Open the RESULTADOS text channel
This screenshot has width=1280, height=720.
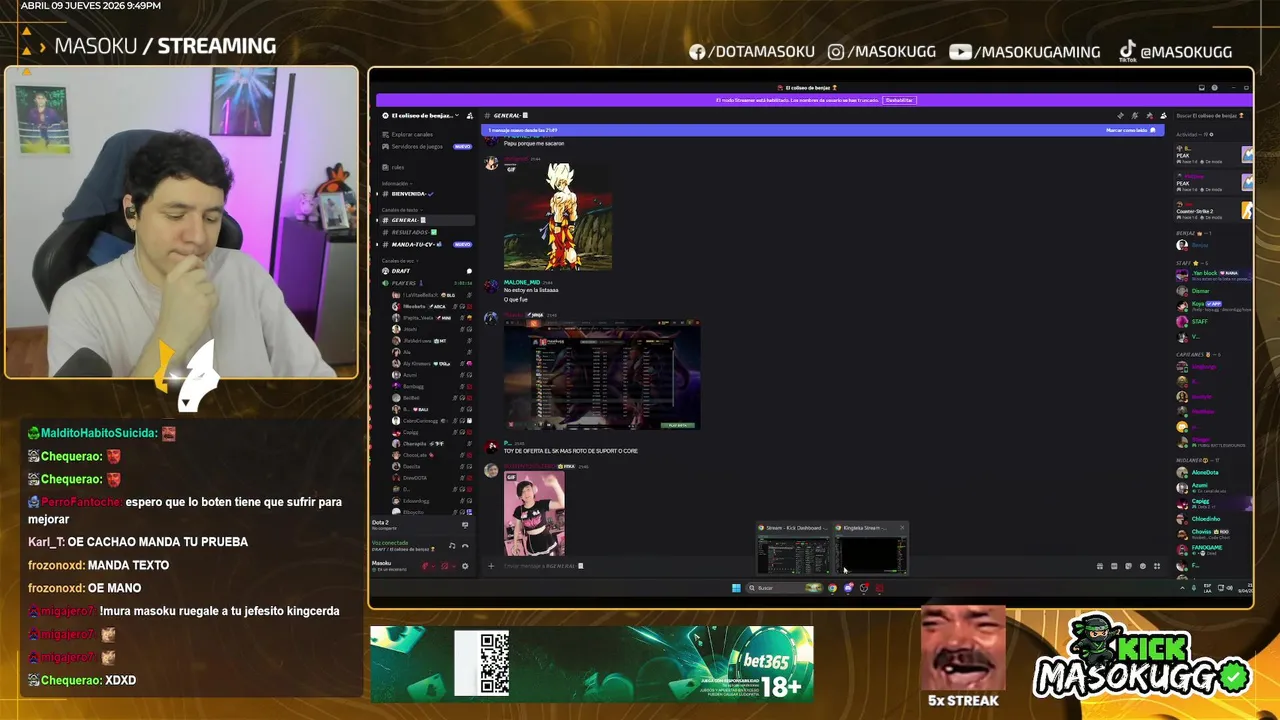(x=427, y=232)
